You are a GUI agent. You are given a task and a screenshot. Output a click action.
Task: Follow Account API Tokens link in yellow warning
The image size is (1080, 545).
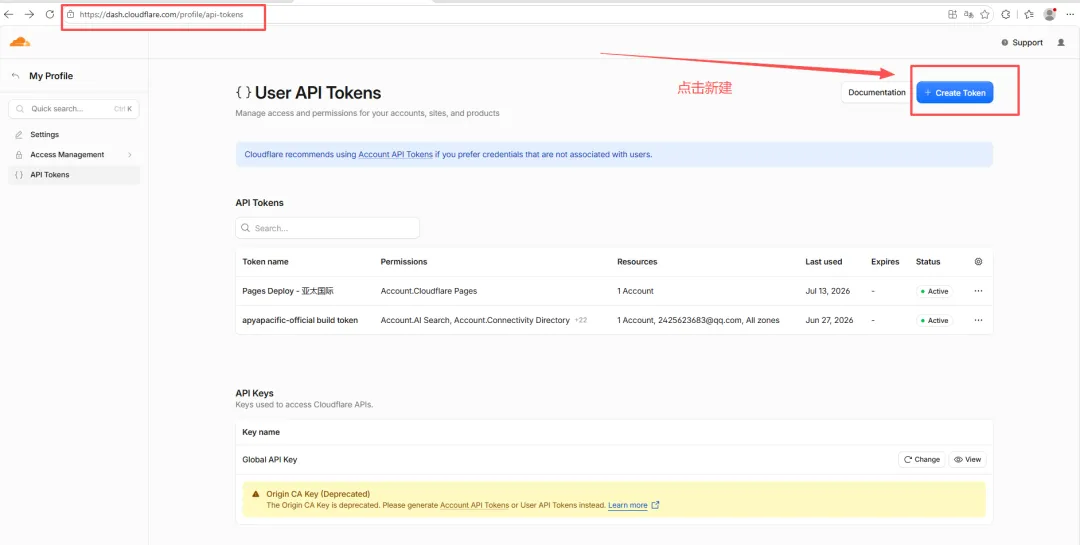click(x=474, y=505)
